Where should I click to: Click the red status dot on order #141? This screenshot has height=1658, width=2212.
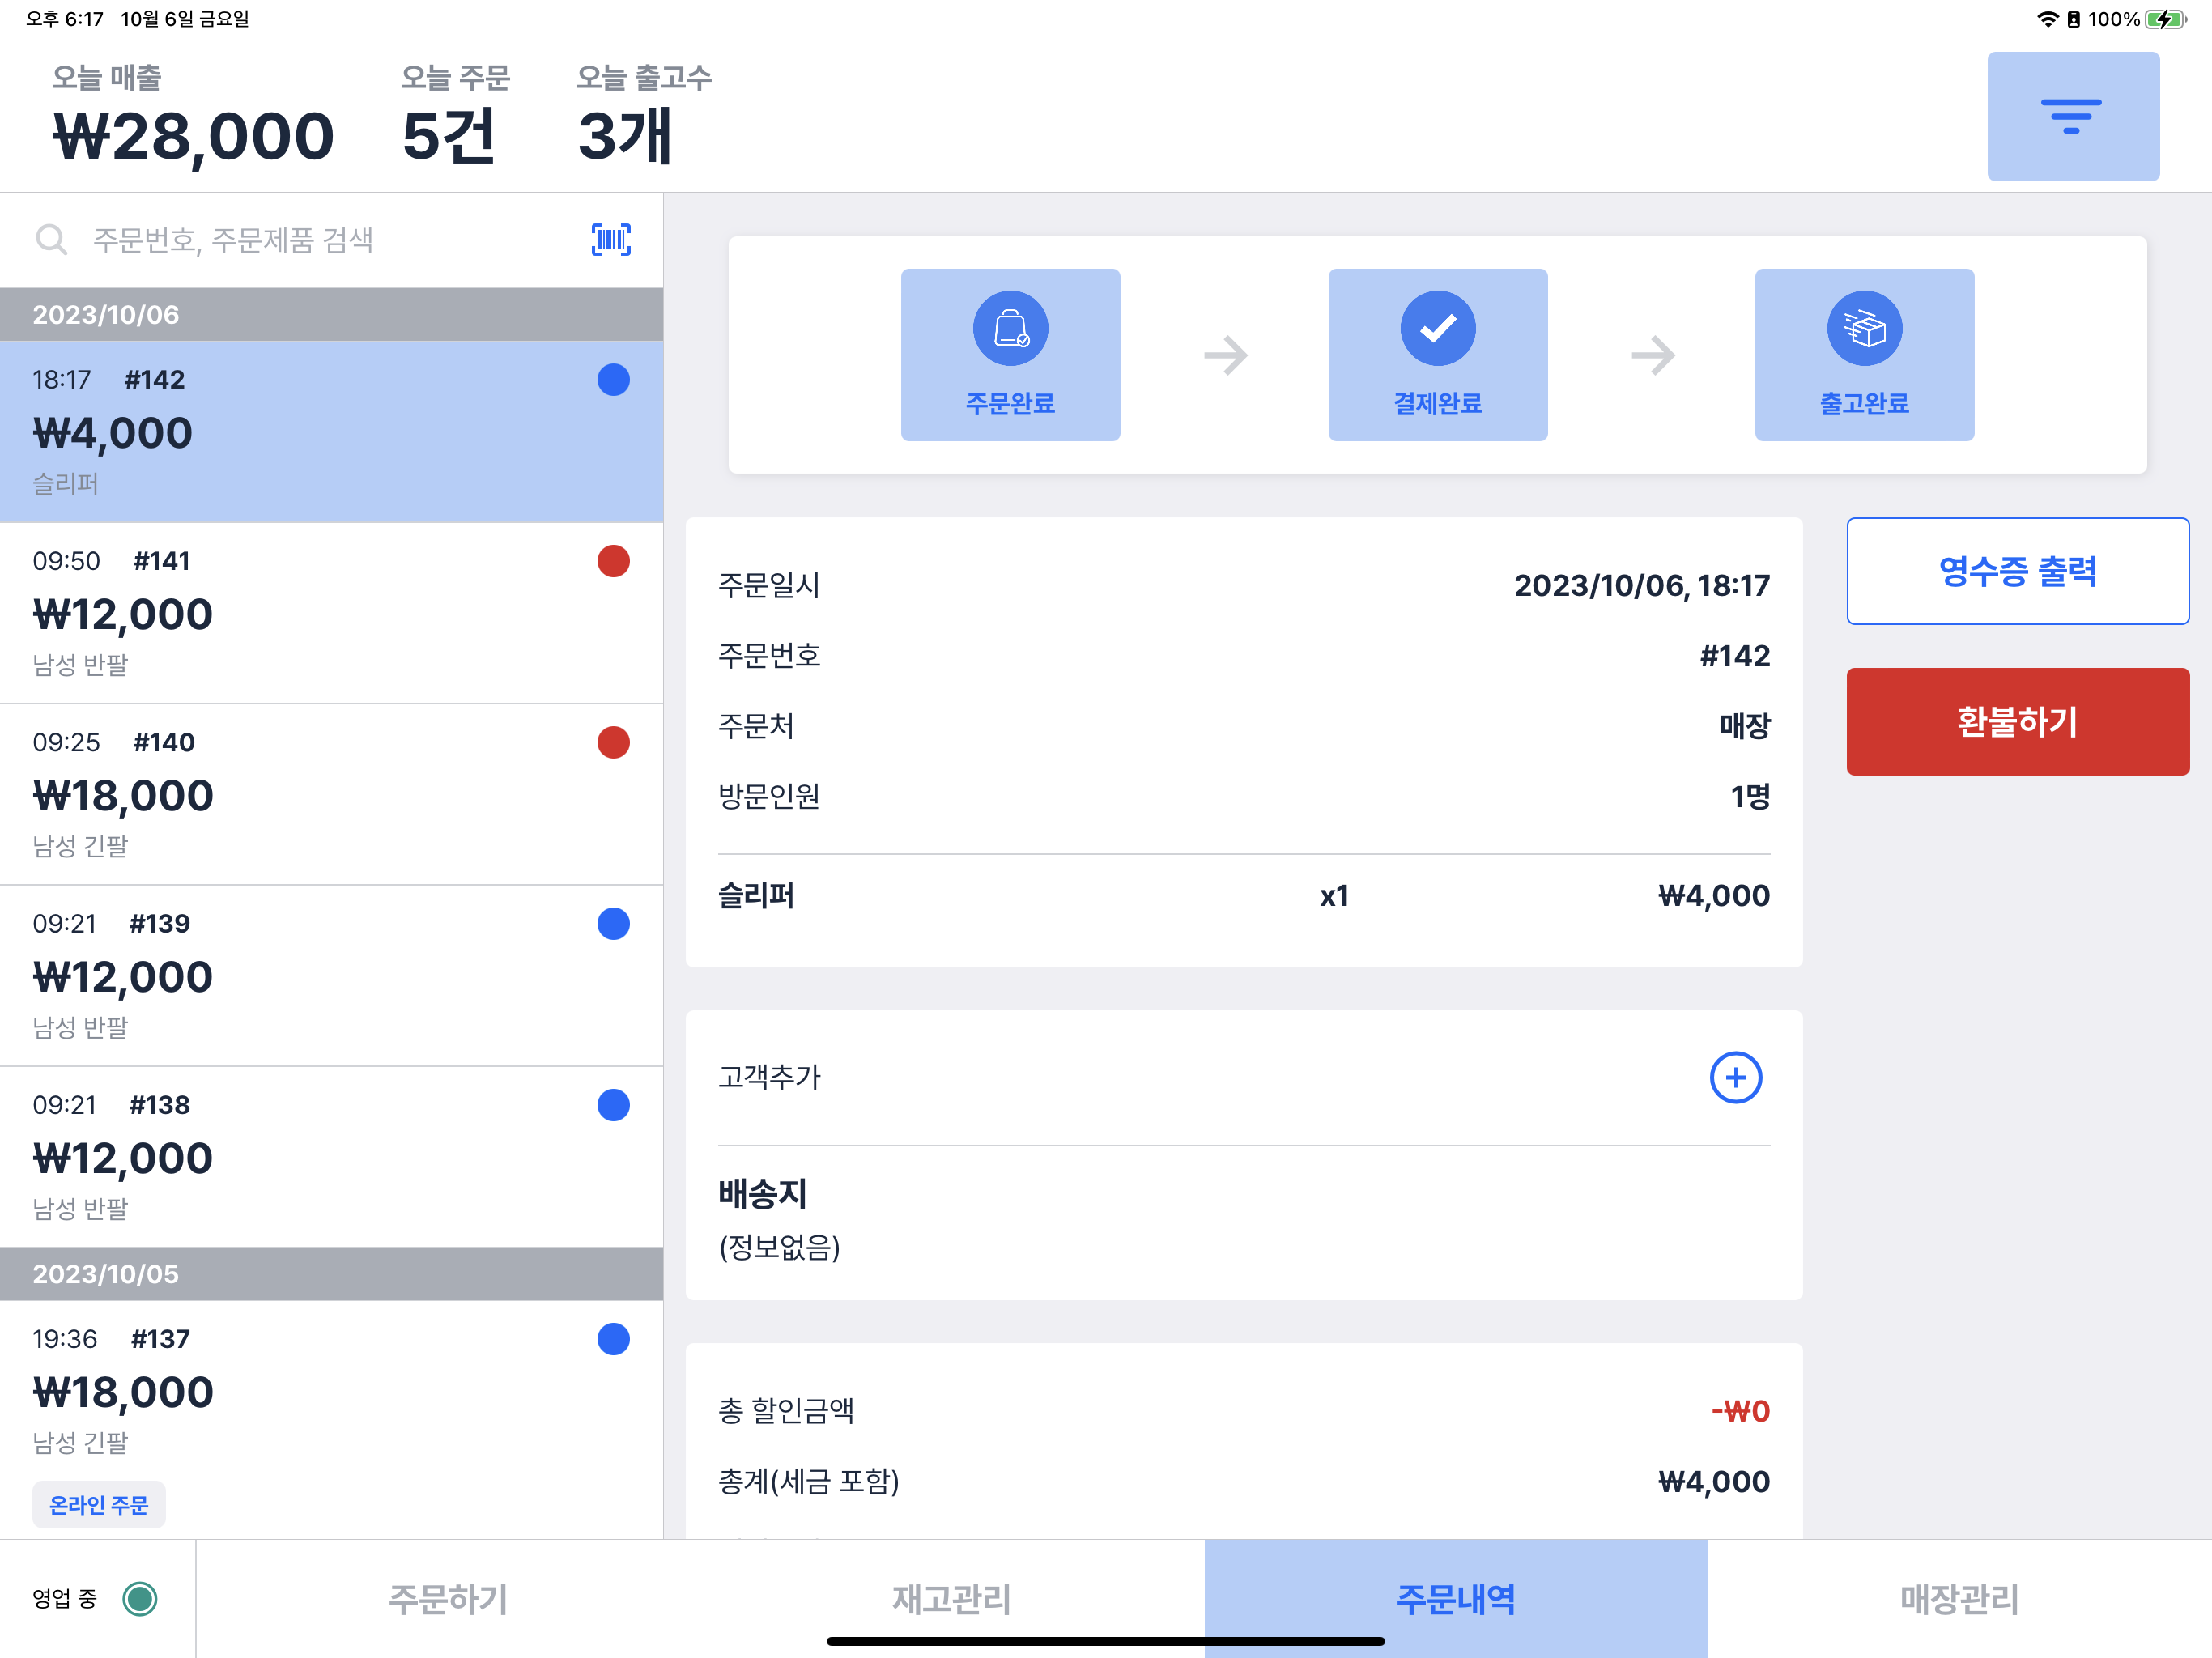pos(613,561)
